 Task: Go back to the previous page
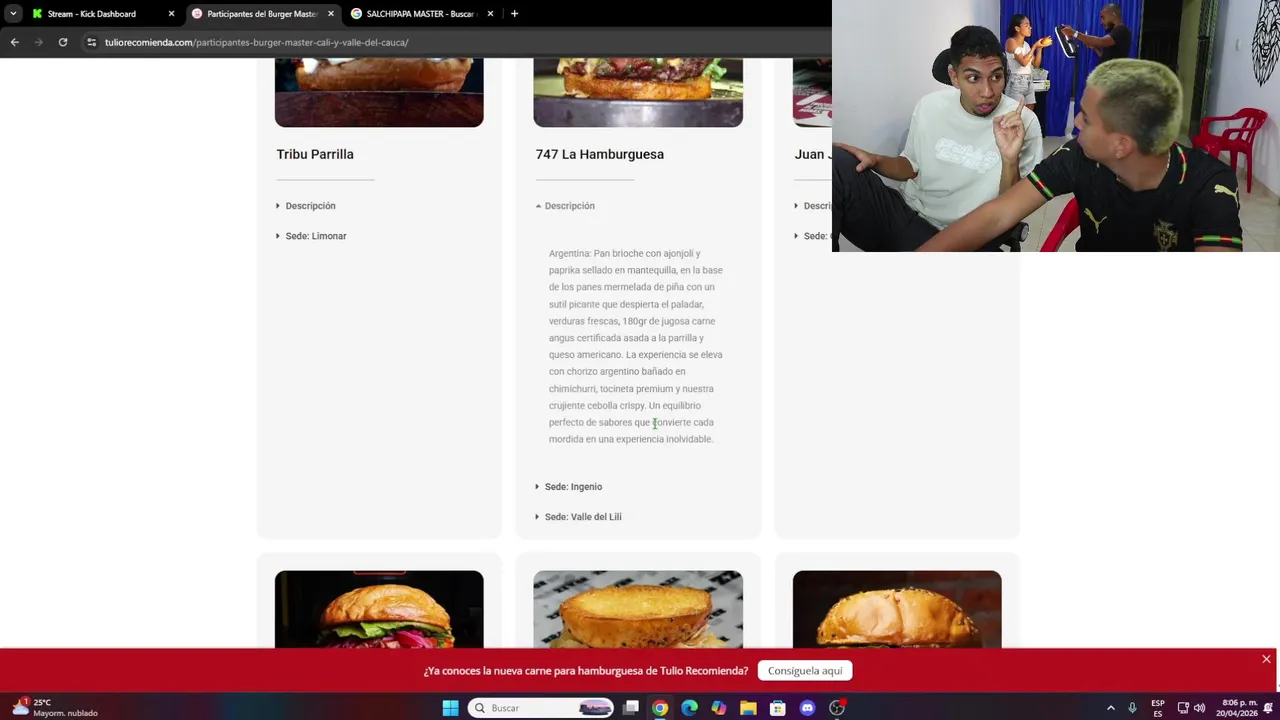click(14, 42)
